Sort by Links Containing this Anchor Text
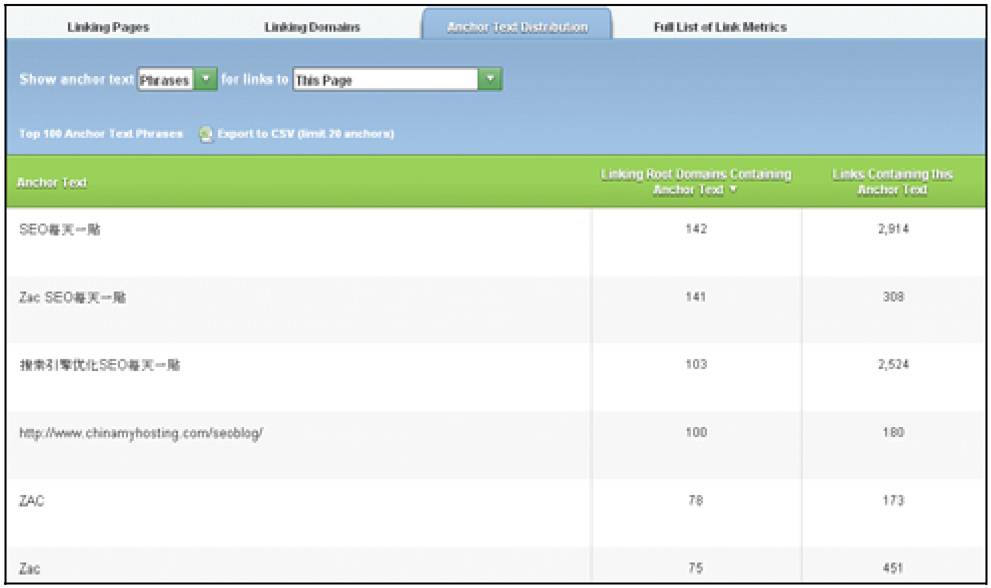Image resolution: width=991 pixels, height=588 pixels. pos(892,181)
